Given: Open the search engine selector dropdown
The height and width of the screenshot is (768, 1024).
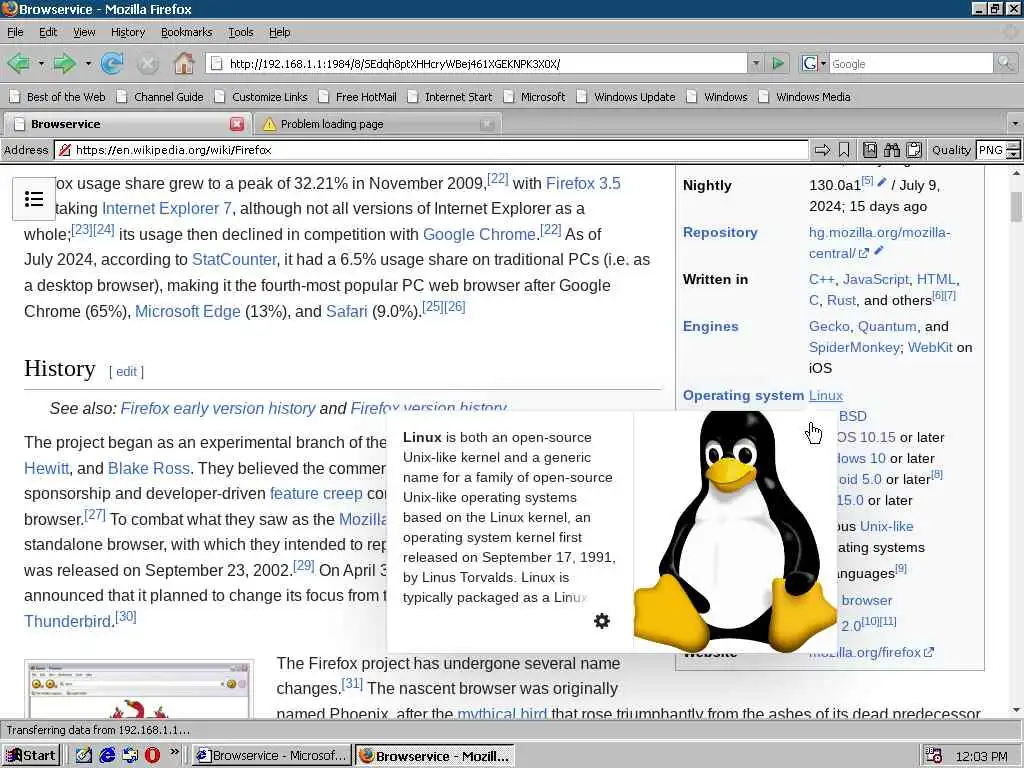Looking at the screenshot, I should tap(823, 63).
